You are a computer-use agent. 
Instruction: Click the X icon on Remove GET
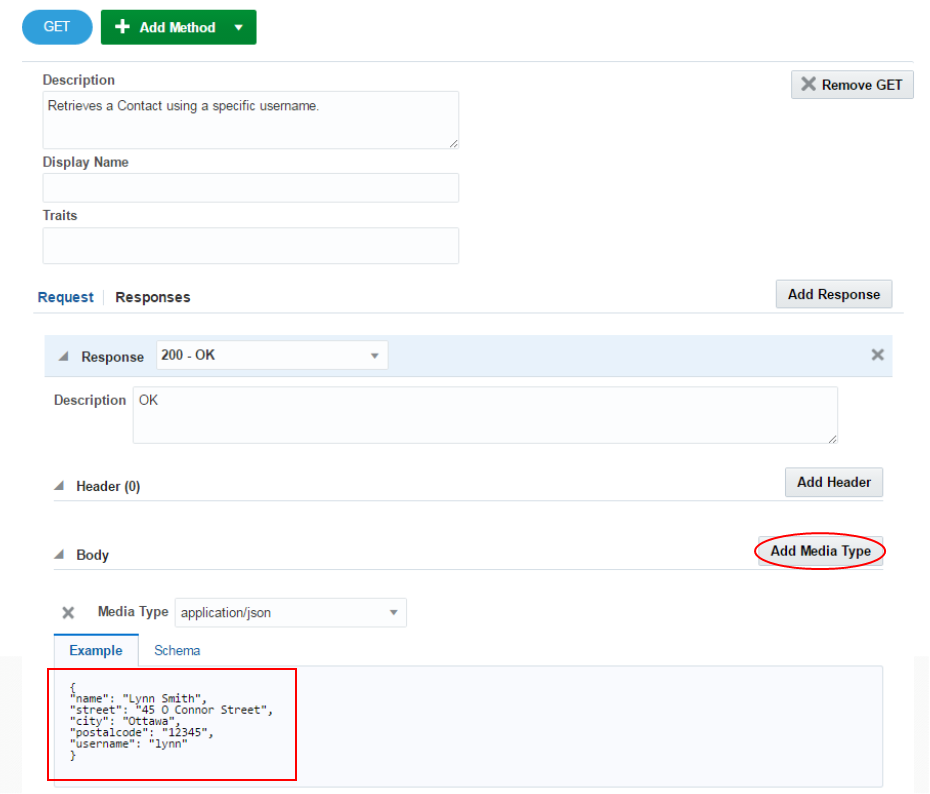click(x=808, y=84)
